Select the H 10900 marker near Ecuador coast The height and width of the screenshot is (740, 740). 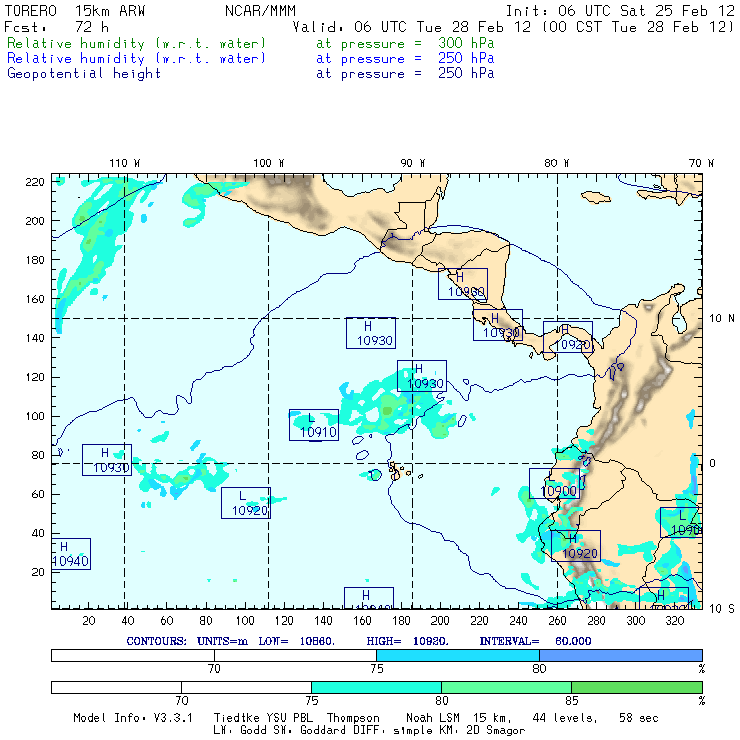(x=555, y=484)
